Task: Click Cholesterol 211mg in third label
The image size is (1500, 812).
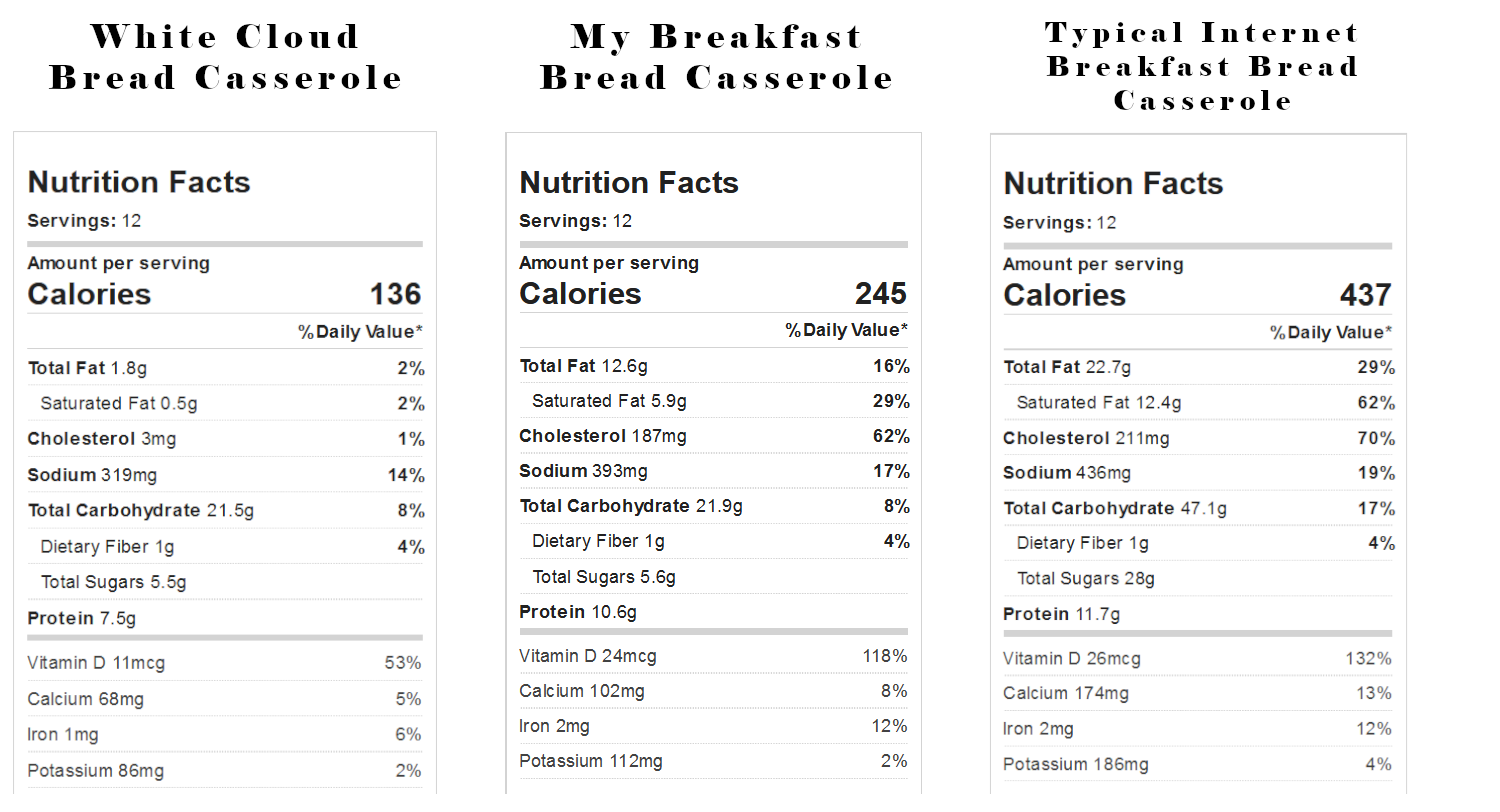Action: (x=1086, y=438)
